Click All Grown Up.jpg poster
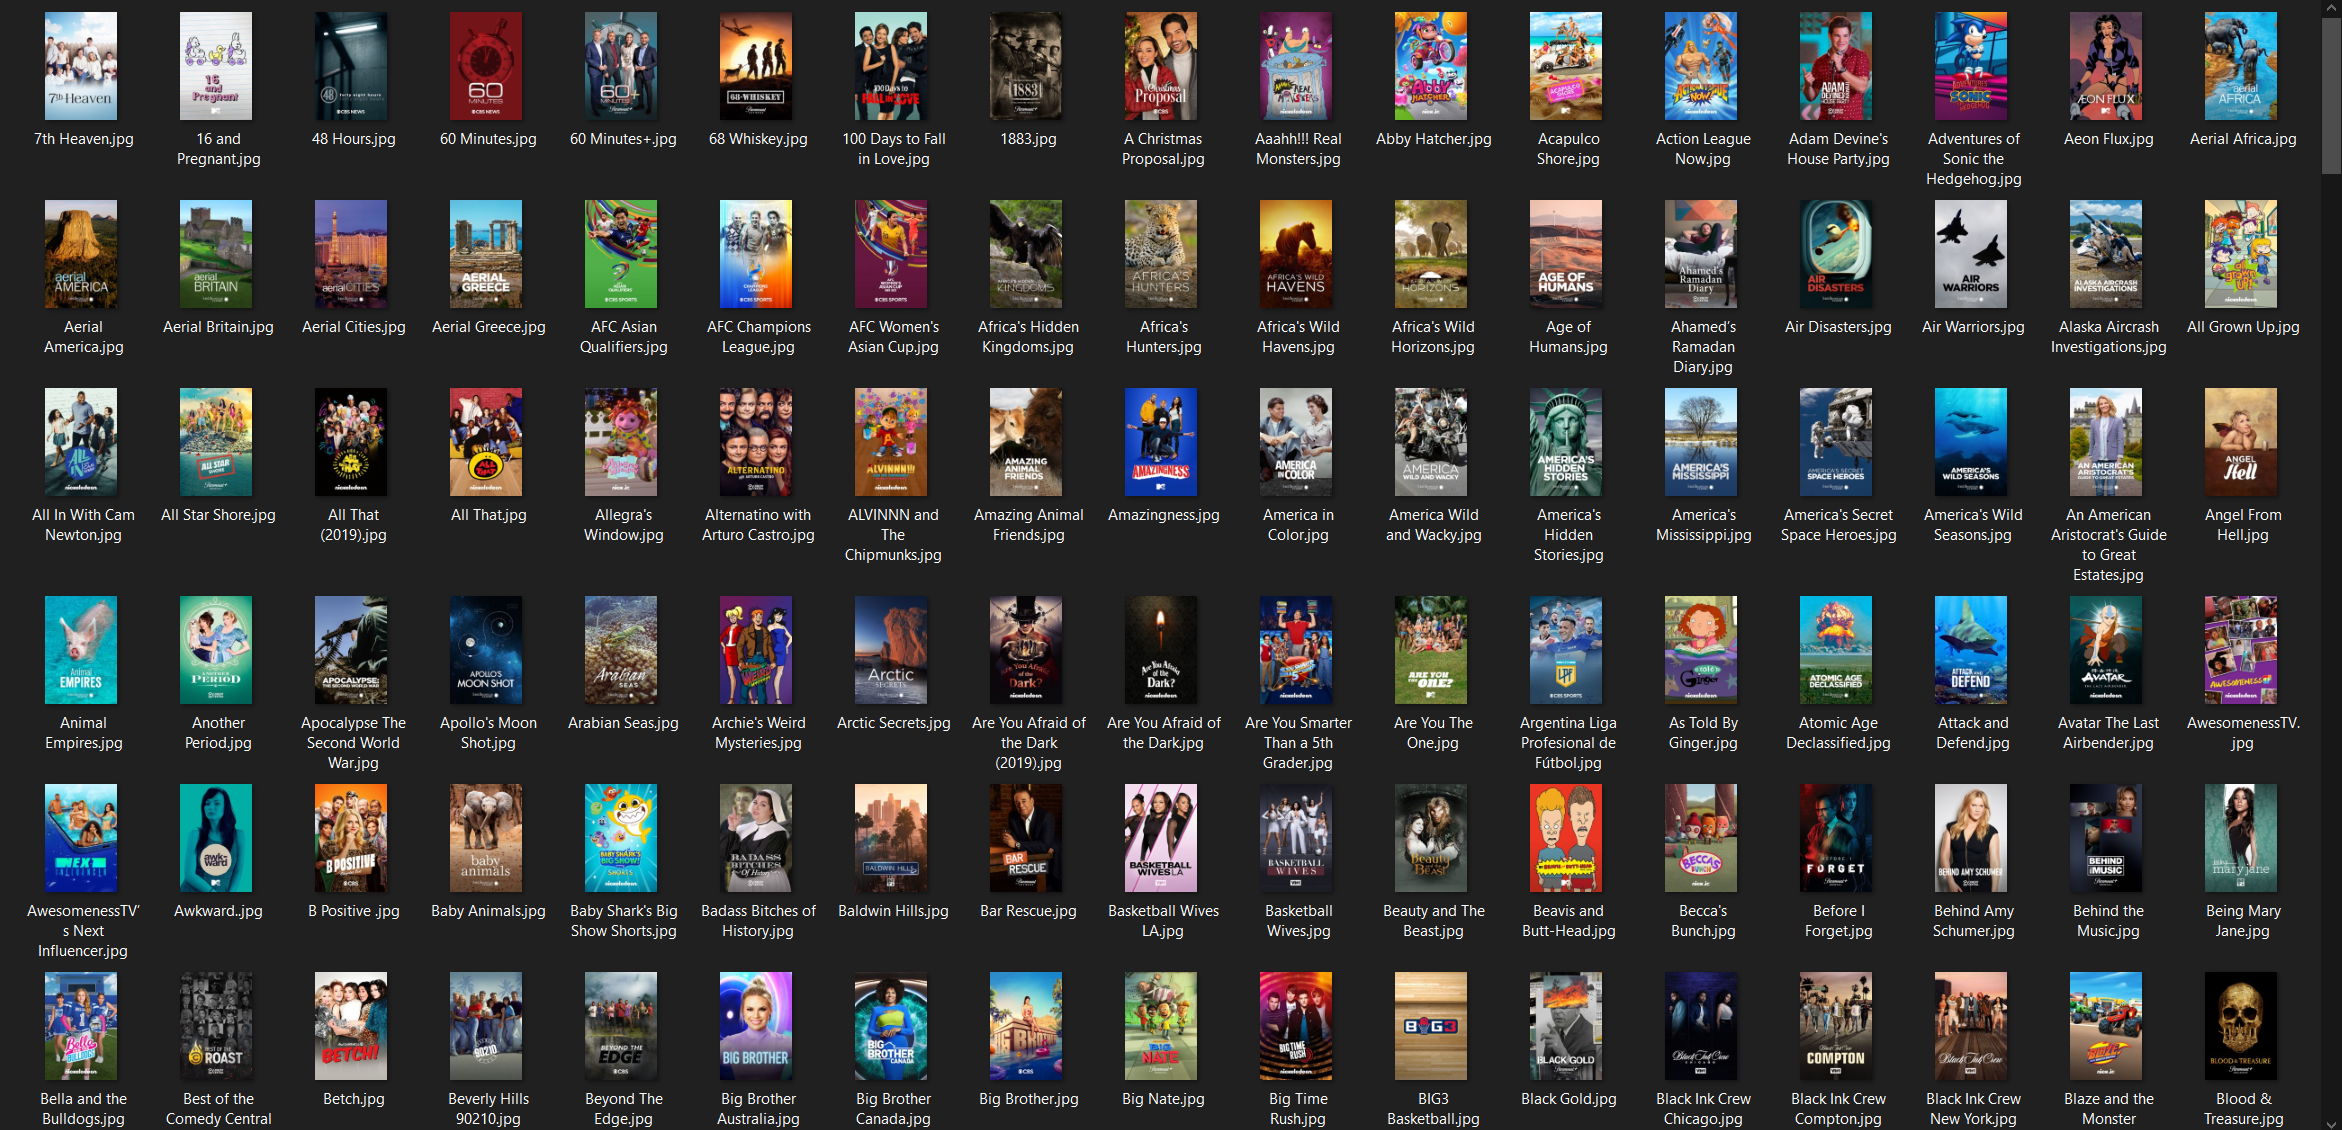 2241,254
